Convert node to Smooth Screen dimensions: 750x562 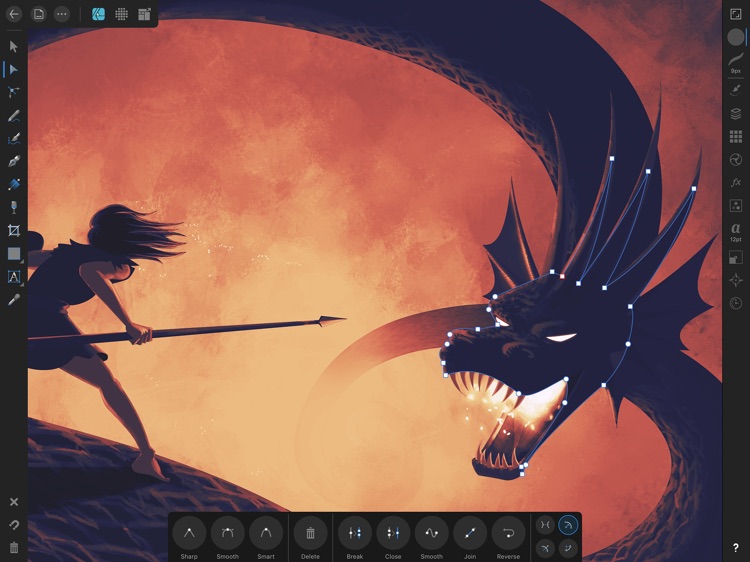(x=227, y=533)
